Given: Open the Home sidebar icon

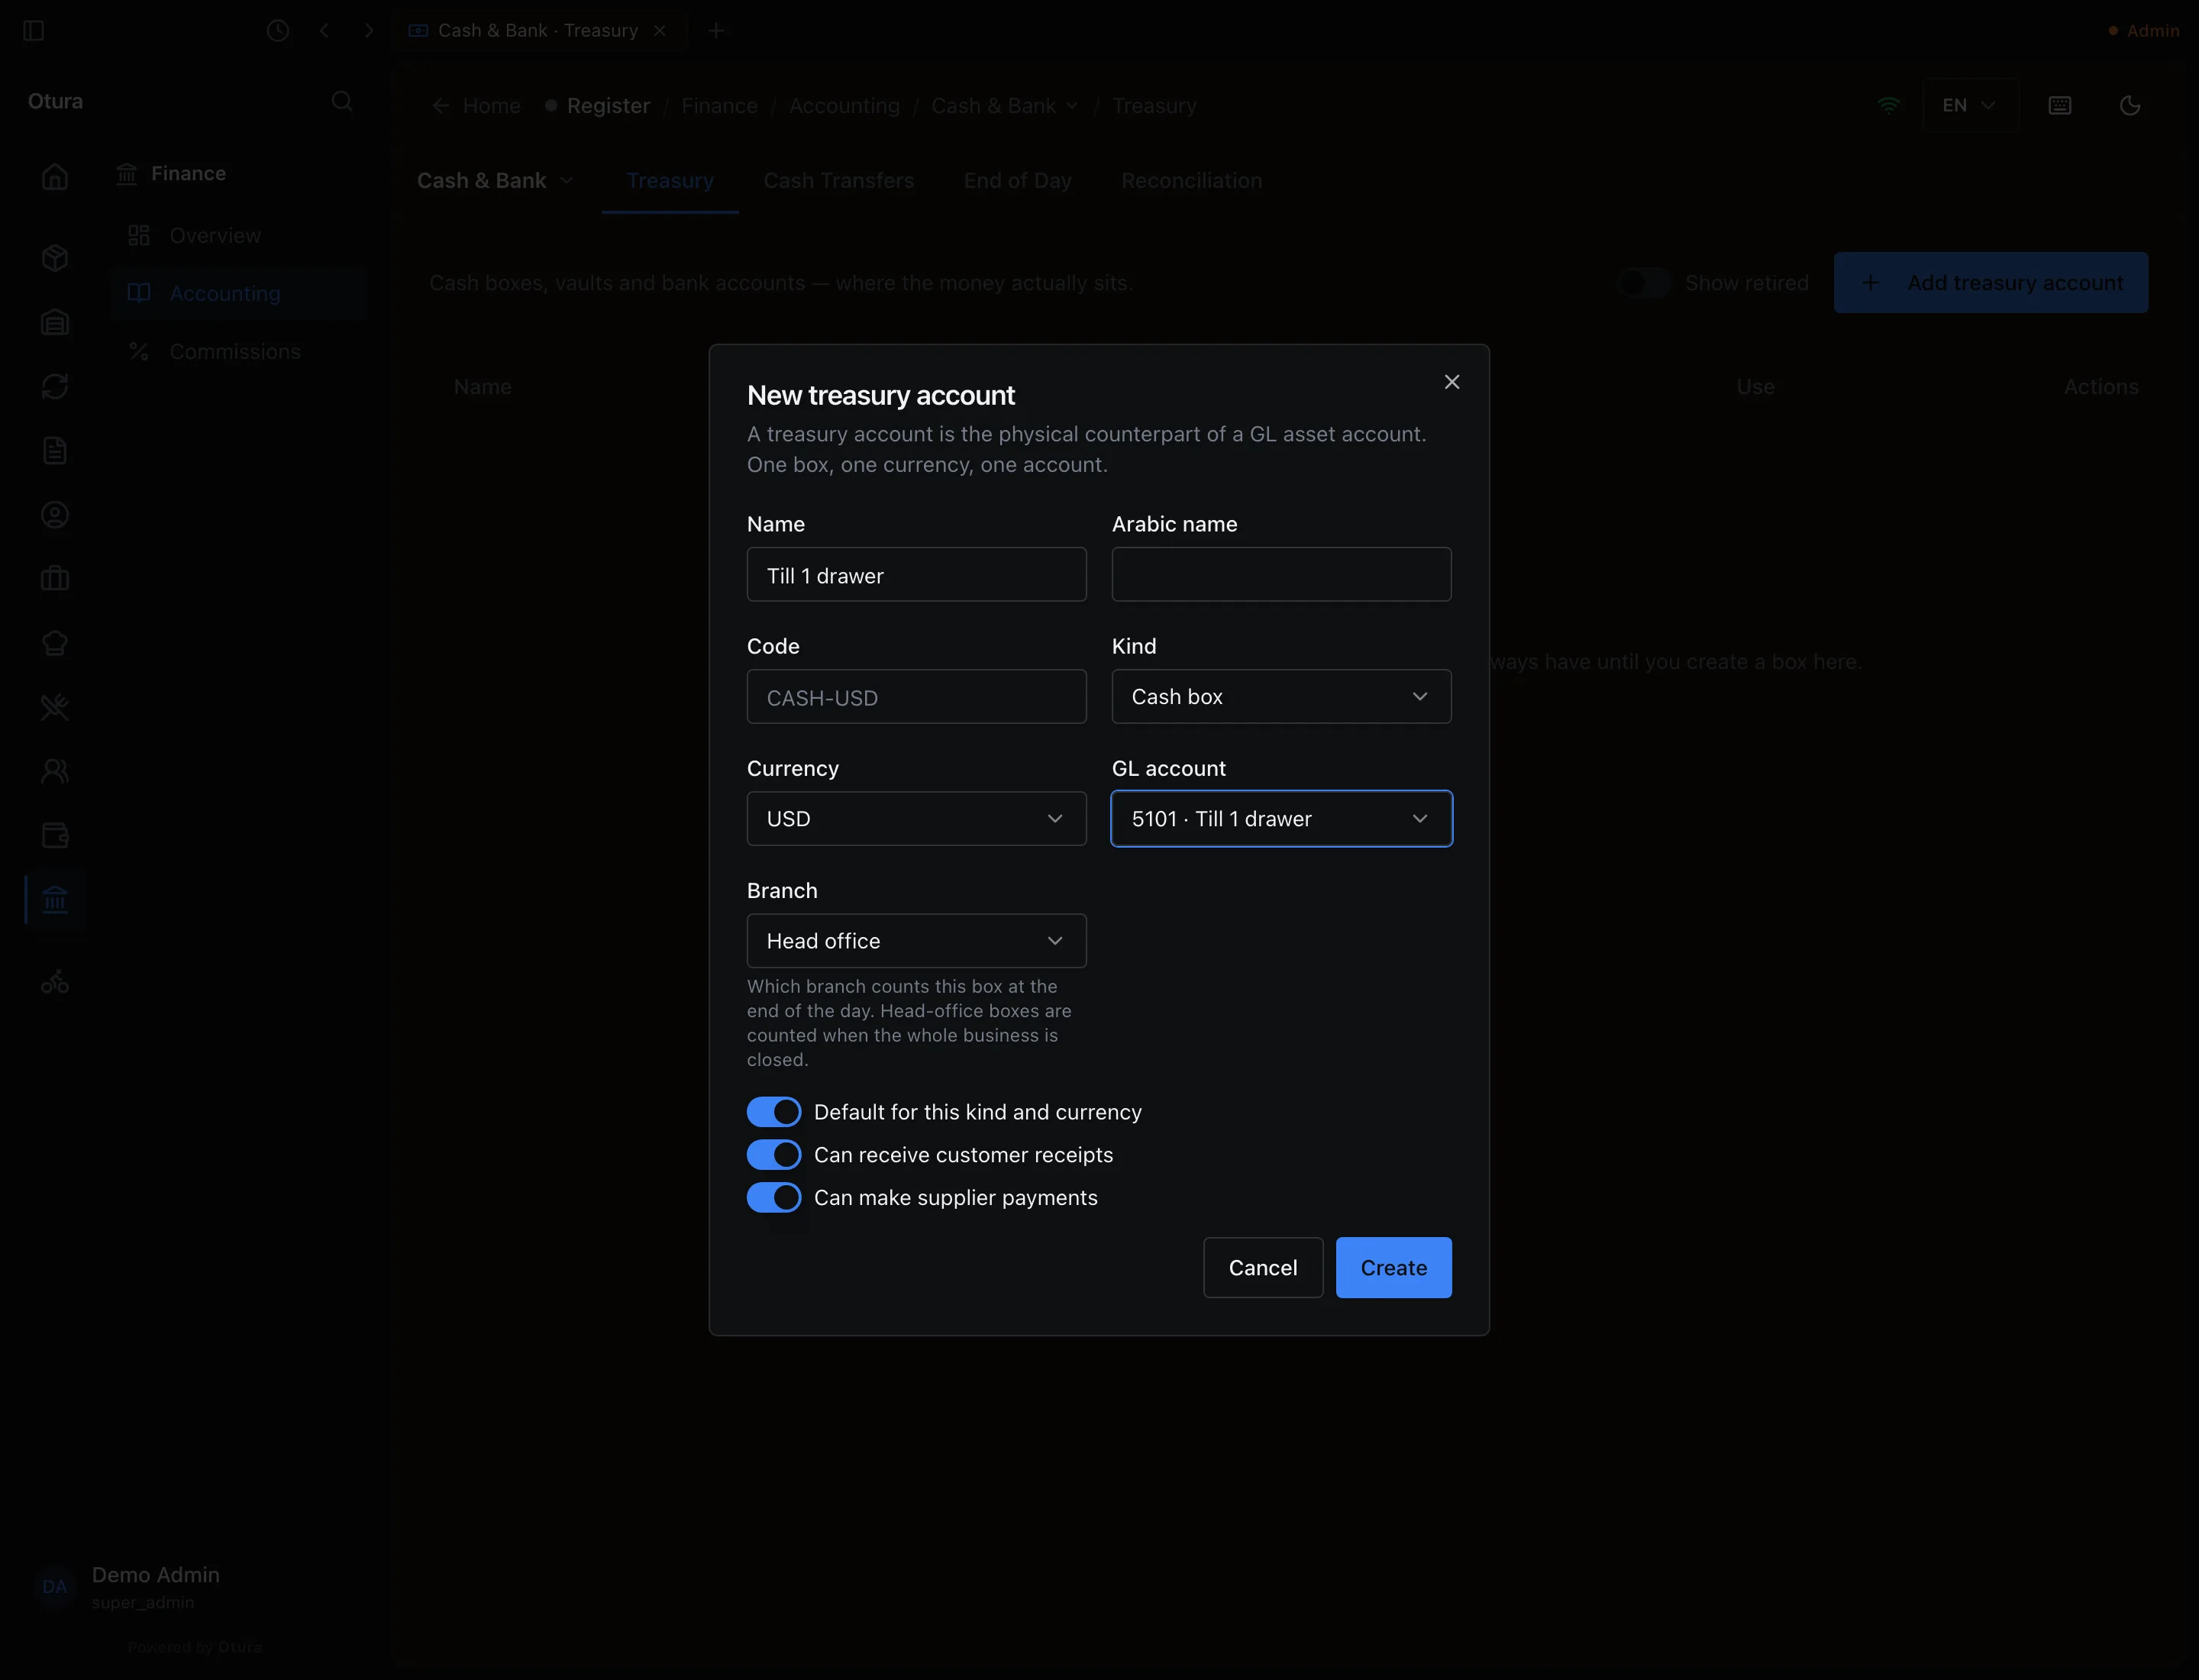Looking at the screenshot, I should pos(55,177).
